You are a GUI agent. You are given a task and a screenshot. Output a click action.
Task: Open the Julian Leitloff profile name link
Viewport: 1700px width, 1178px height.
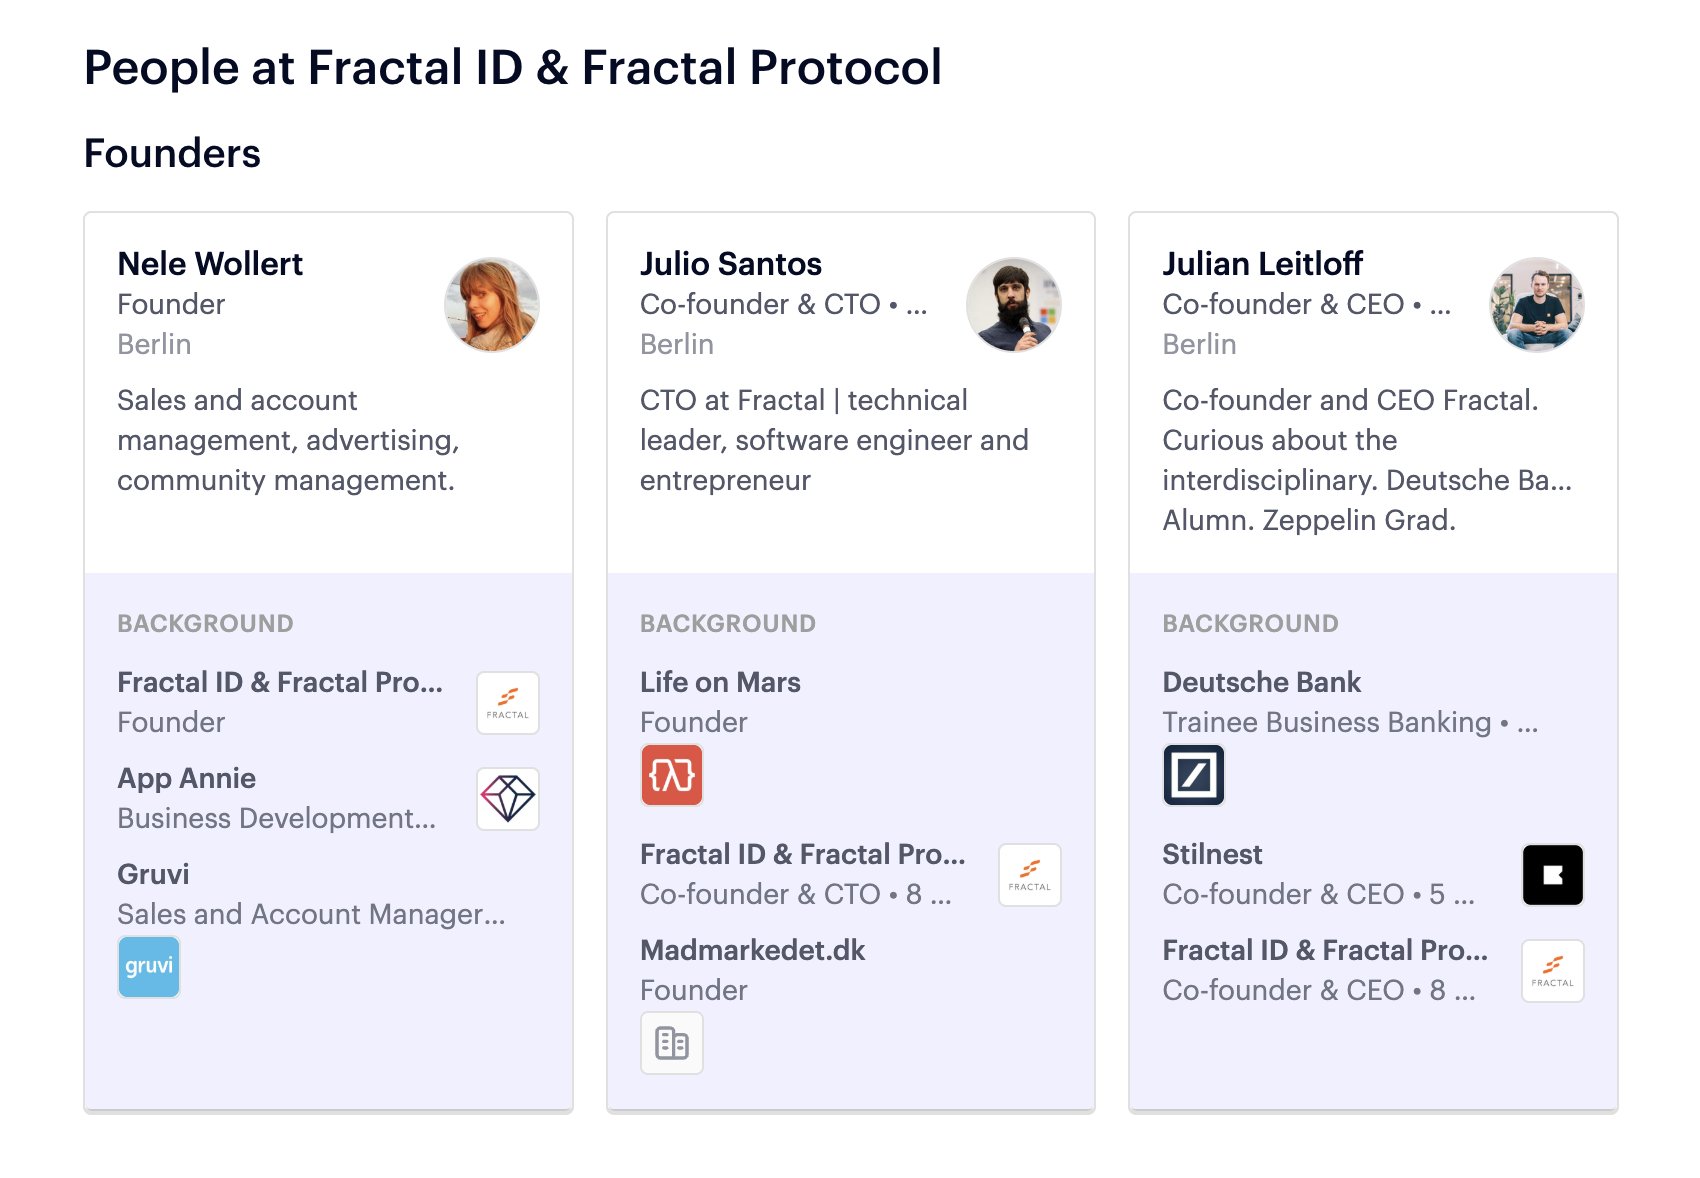tap(1262, 264)
